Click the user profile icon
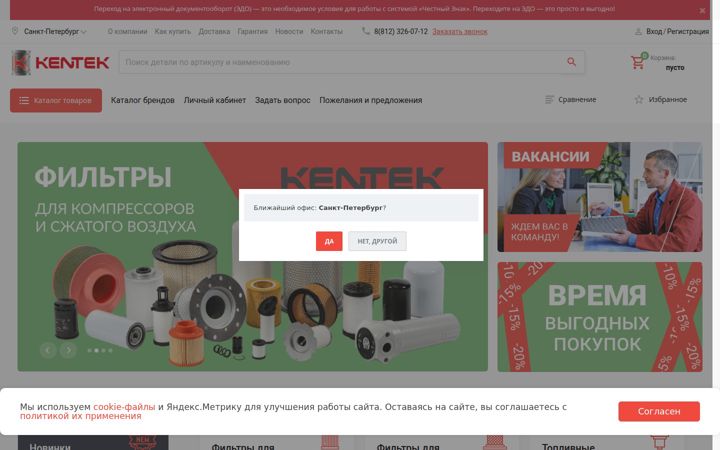720x450 pixels. (x=638, y=32)
